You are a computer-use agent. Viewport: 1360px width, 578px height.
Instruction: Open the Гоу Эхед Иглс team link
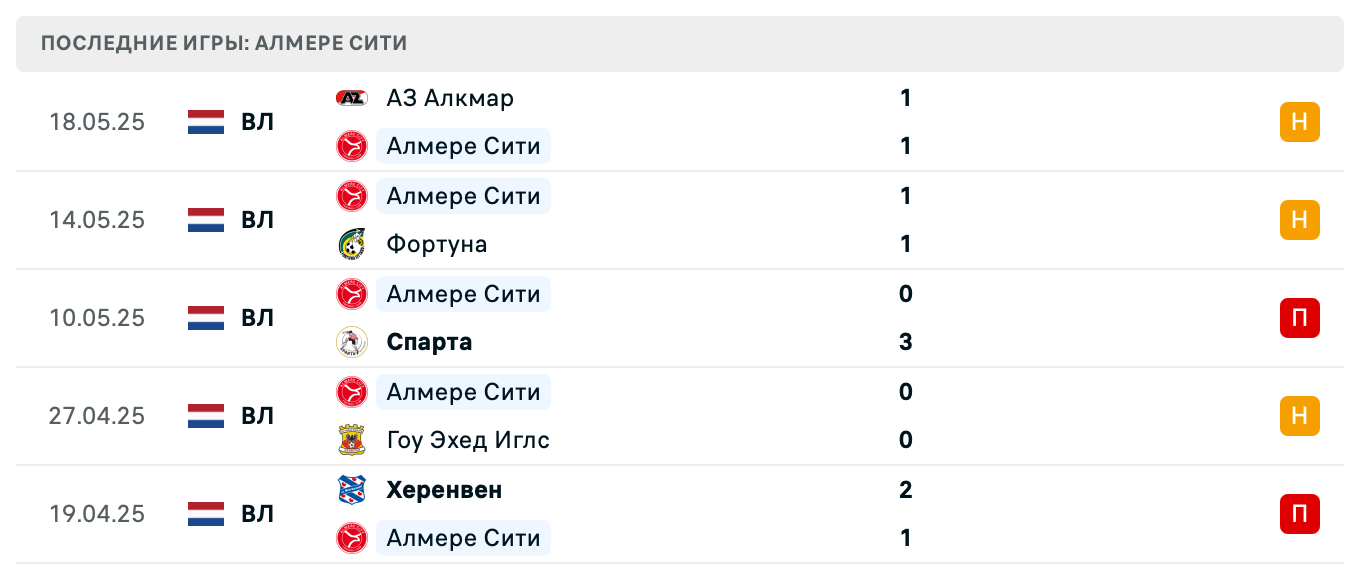click(x=468, y=440)
